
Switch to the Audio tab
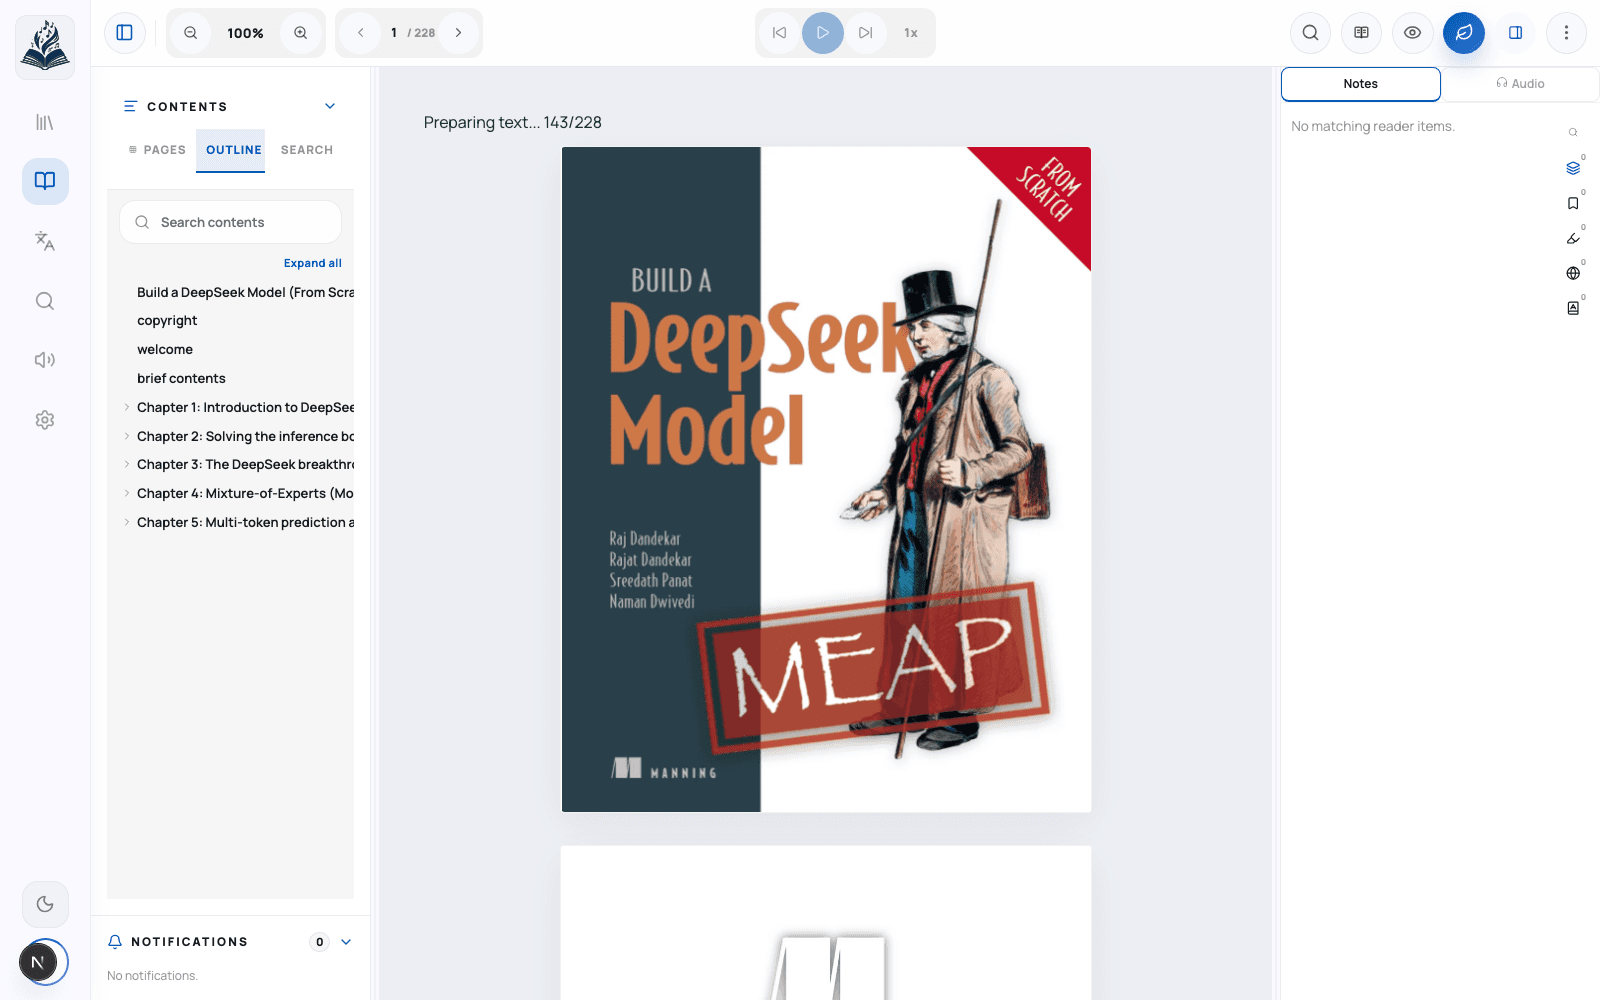pos(1520,84)
